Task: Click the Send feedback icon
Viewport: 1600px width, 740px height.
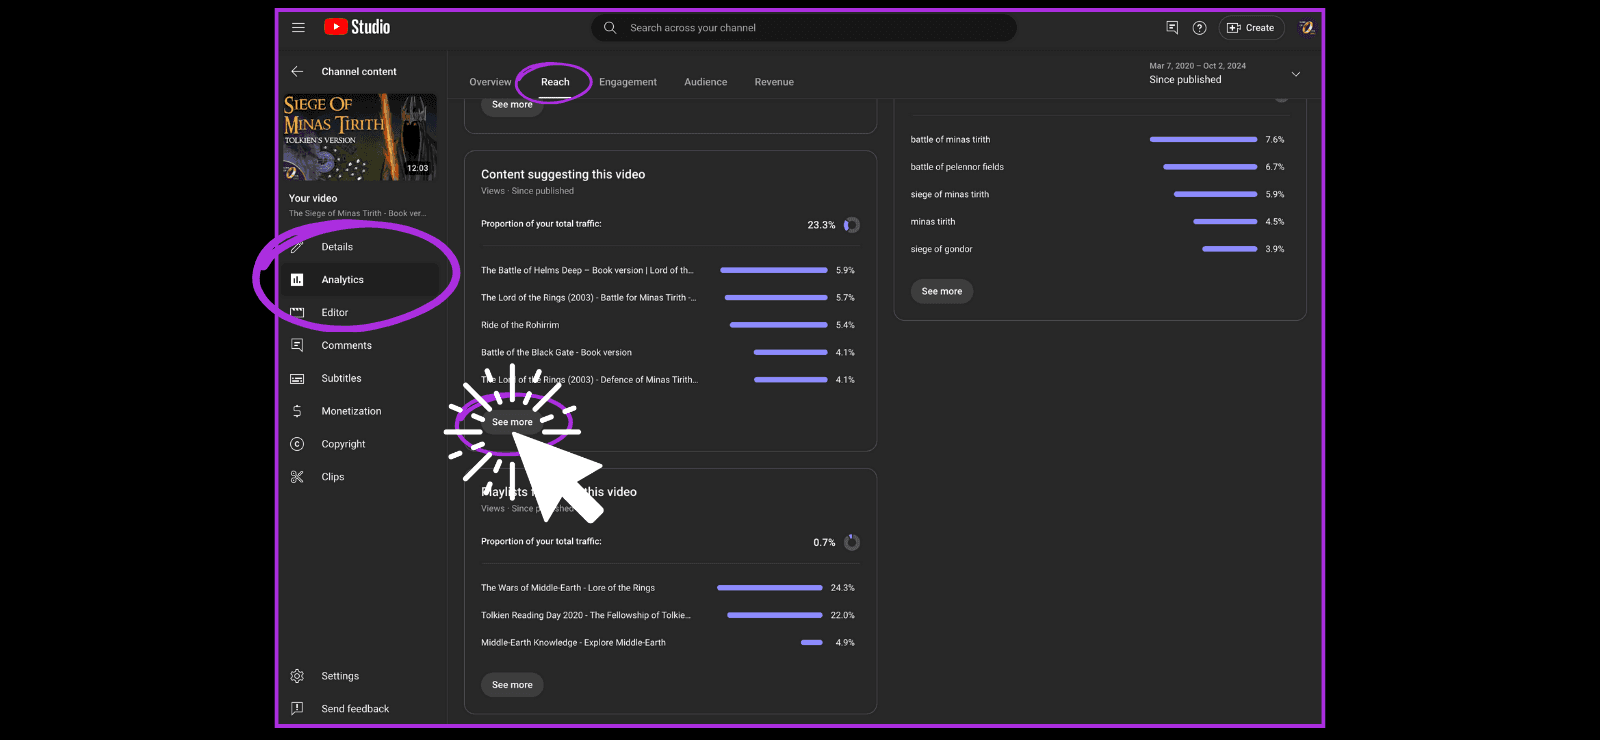Action: [x=297, y=709]
